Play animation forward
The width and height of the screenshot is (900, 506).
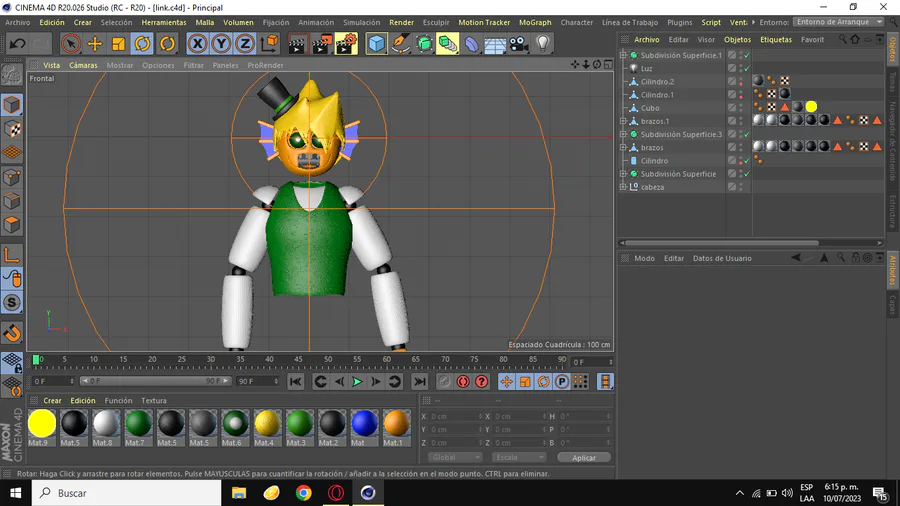pos(357,382)
